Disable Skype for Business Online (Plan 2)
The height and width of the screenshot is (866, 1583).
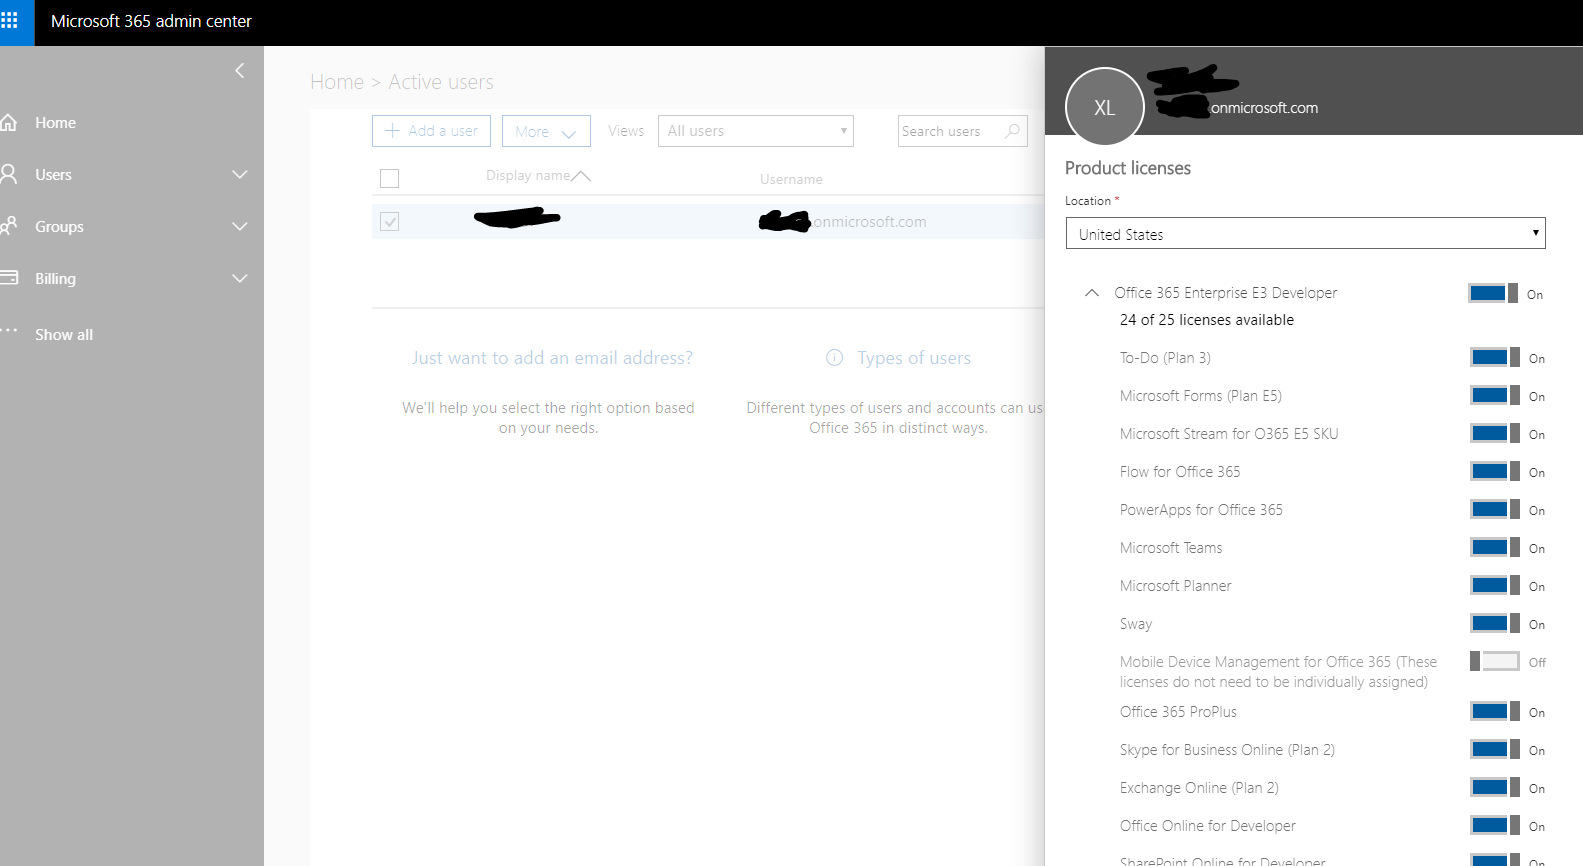click(1495, 749)
